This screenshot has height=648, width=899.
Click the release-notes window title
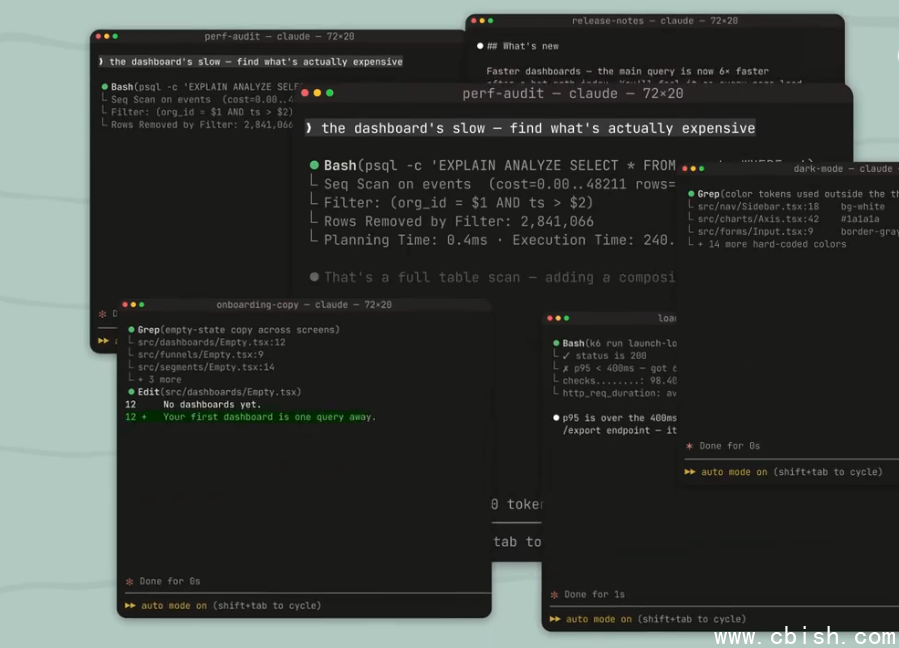pos(655,21)
